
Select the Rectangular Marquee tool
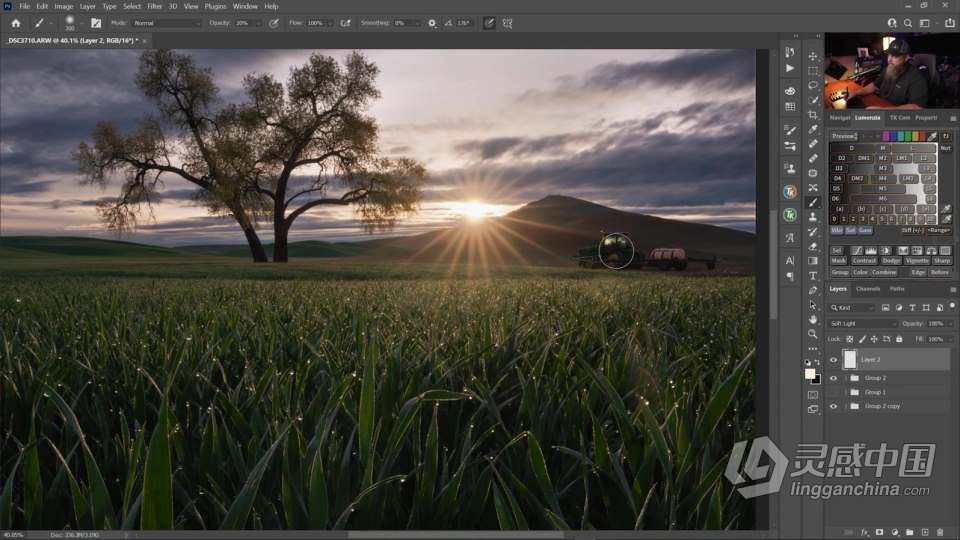pyautogui.click(x=813, y=71)
